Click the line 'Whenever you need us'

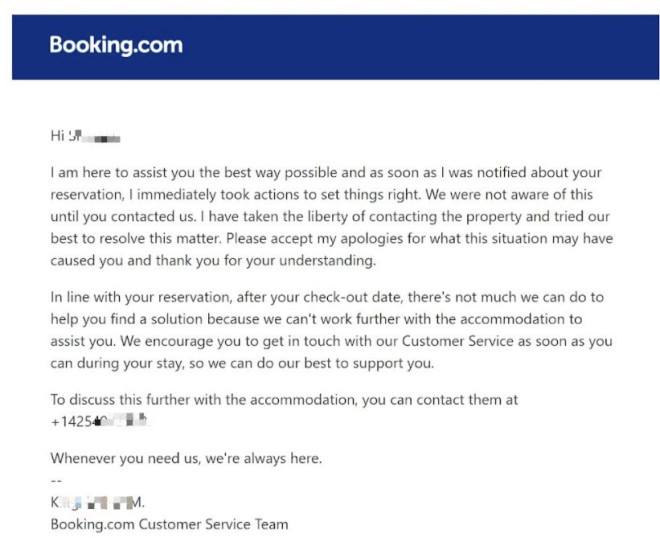(x=186, y=458)
